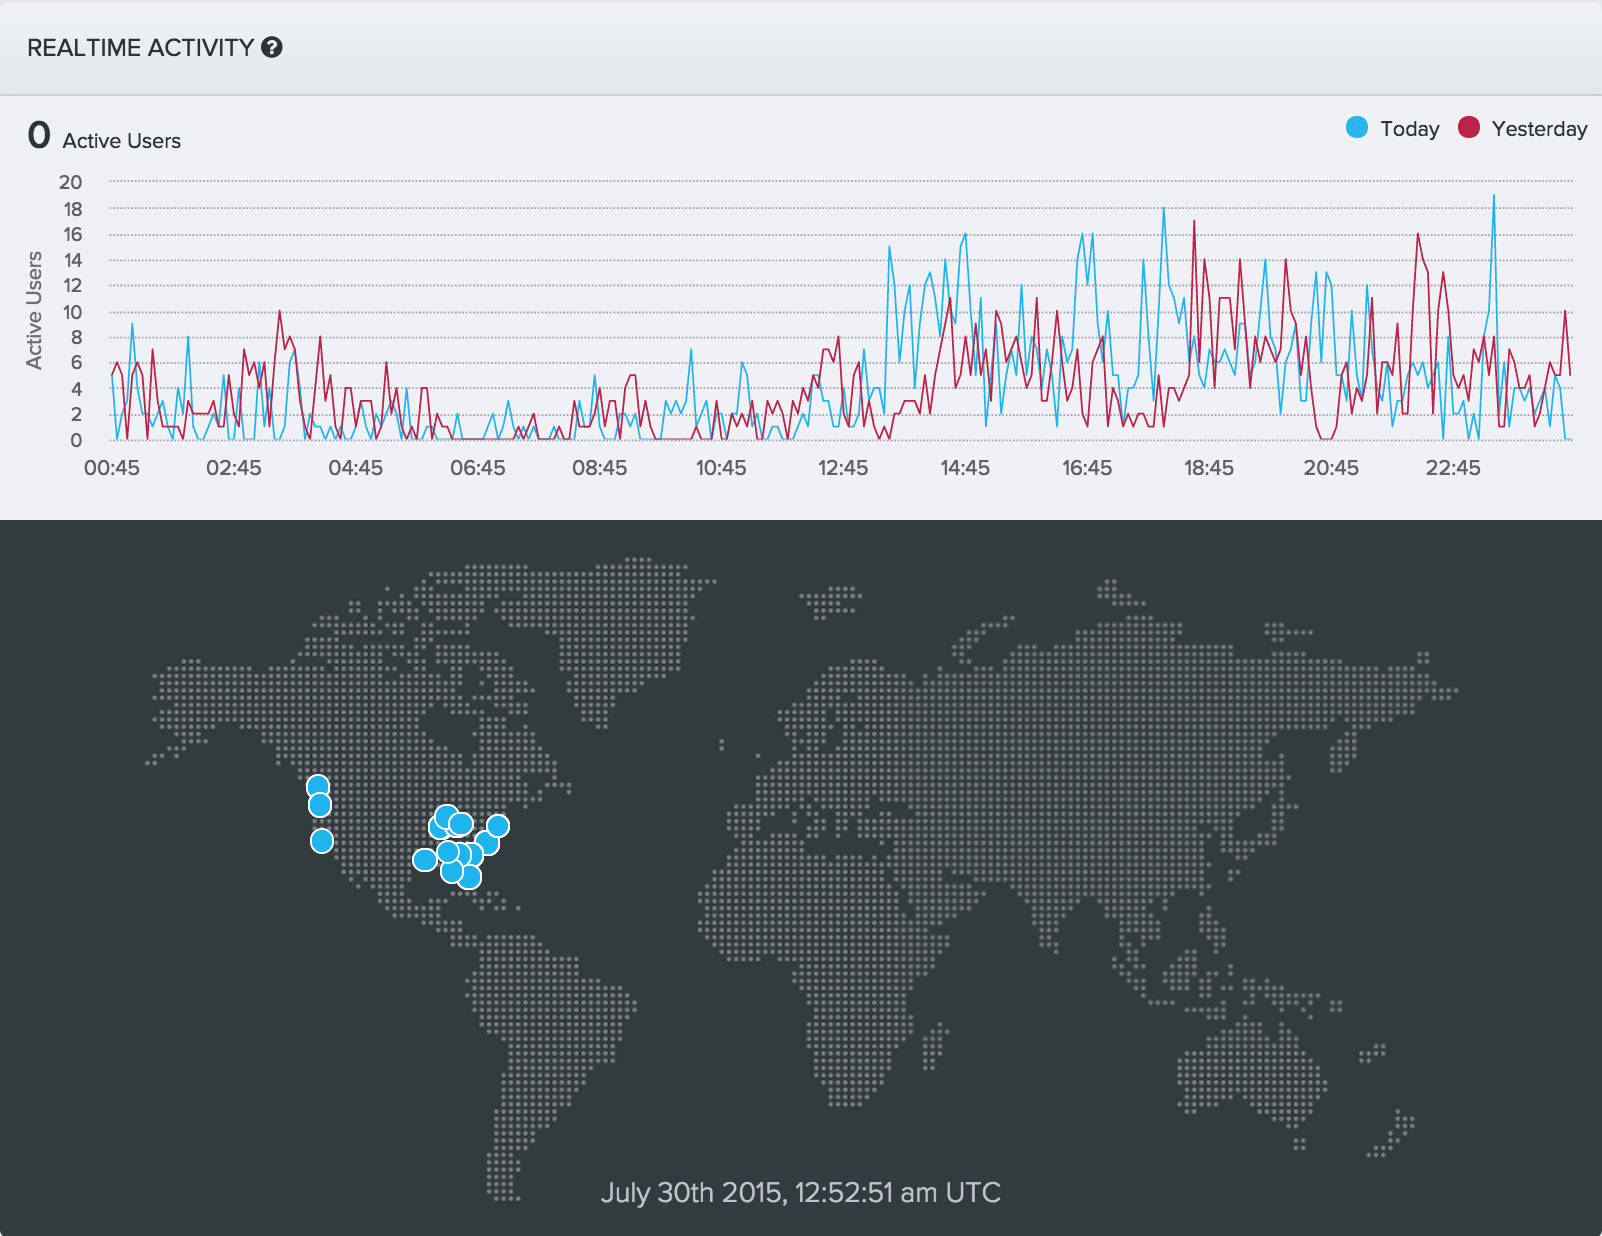Click the isolated westmost marker of central cluster
The image size is (1602, 1236).
point(424,860)
